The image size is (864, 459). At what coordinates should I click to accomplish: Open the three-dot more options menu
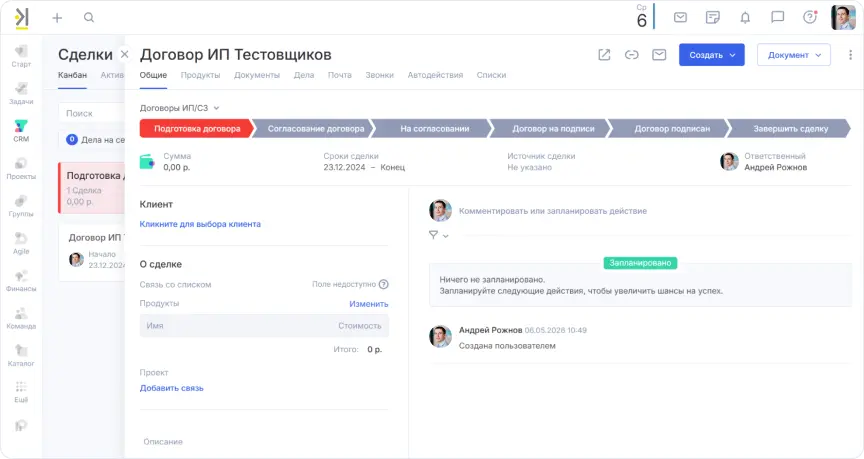850,55
